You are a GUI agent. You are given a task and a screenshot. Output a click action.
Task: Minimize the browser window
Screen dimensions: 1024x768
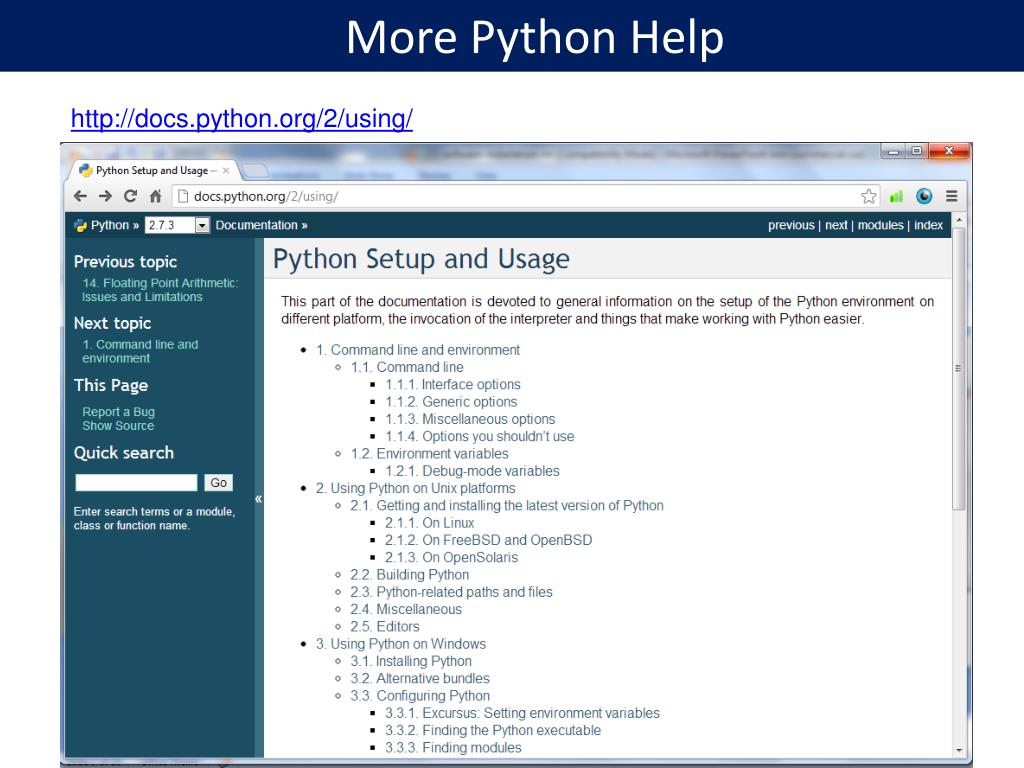893,152
